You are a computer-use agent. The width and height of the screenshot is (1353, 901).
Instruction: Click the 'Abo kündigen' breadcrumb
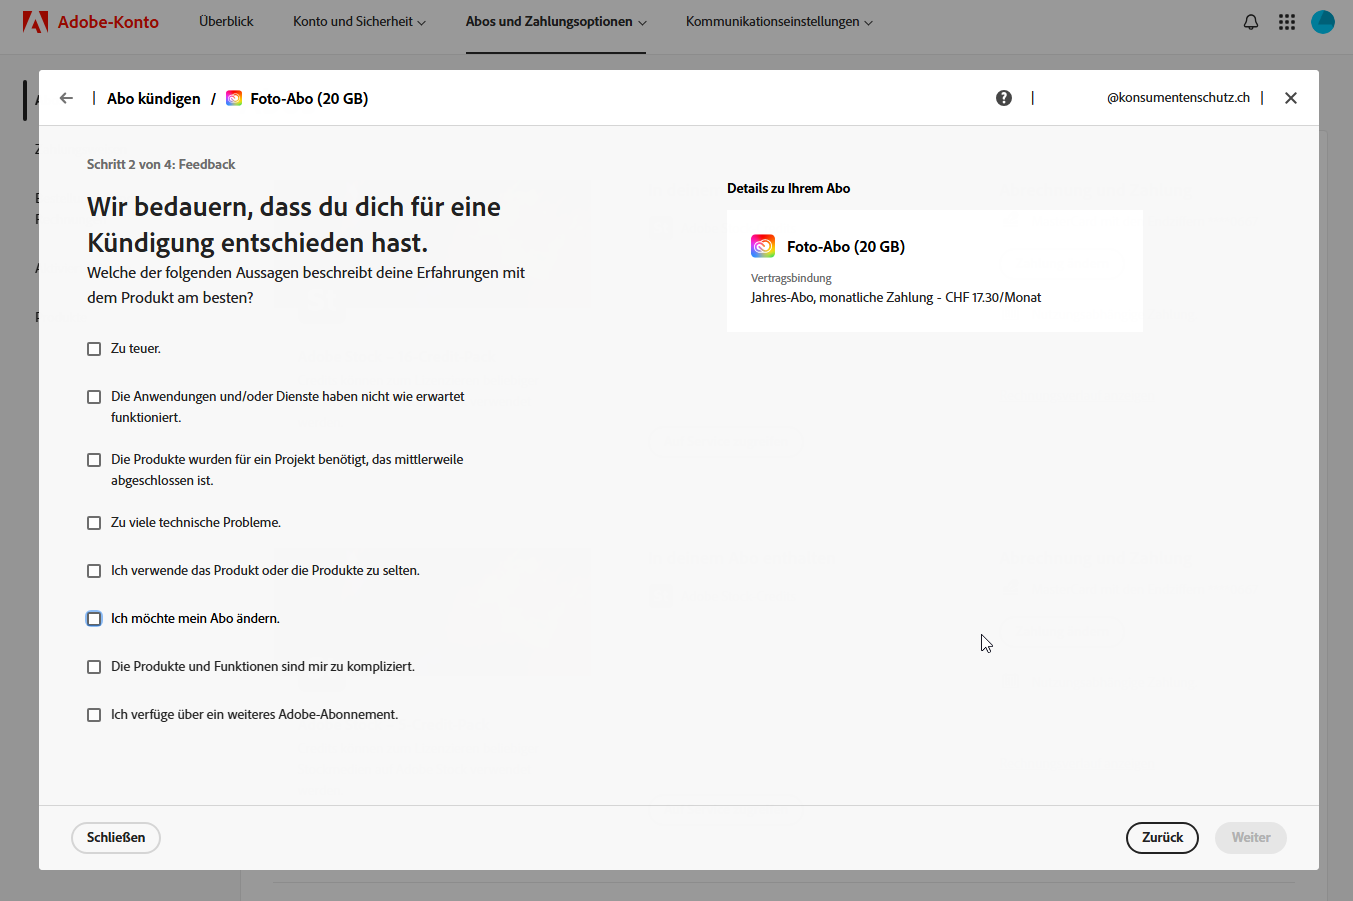tap(154, 98)
